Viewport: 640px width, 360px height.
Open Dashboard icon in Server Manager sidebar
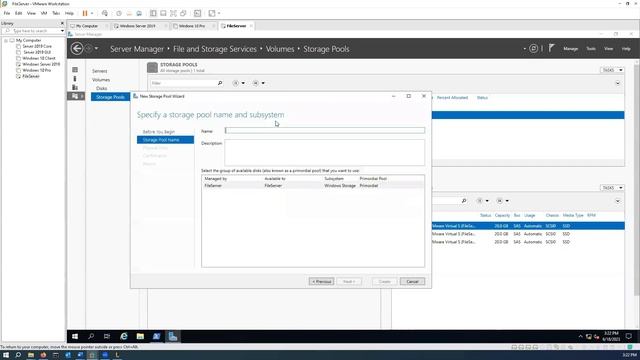[75, 70]
